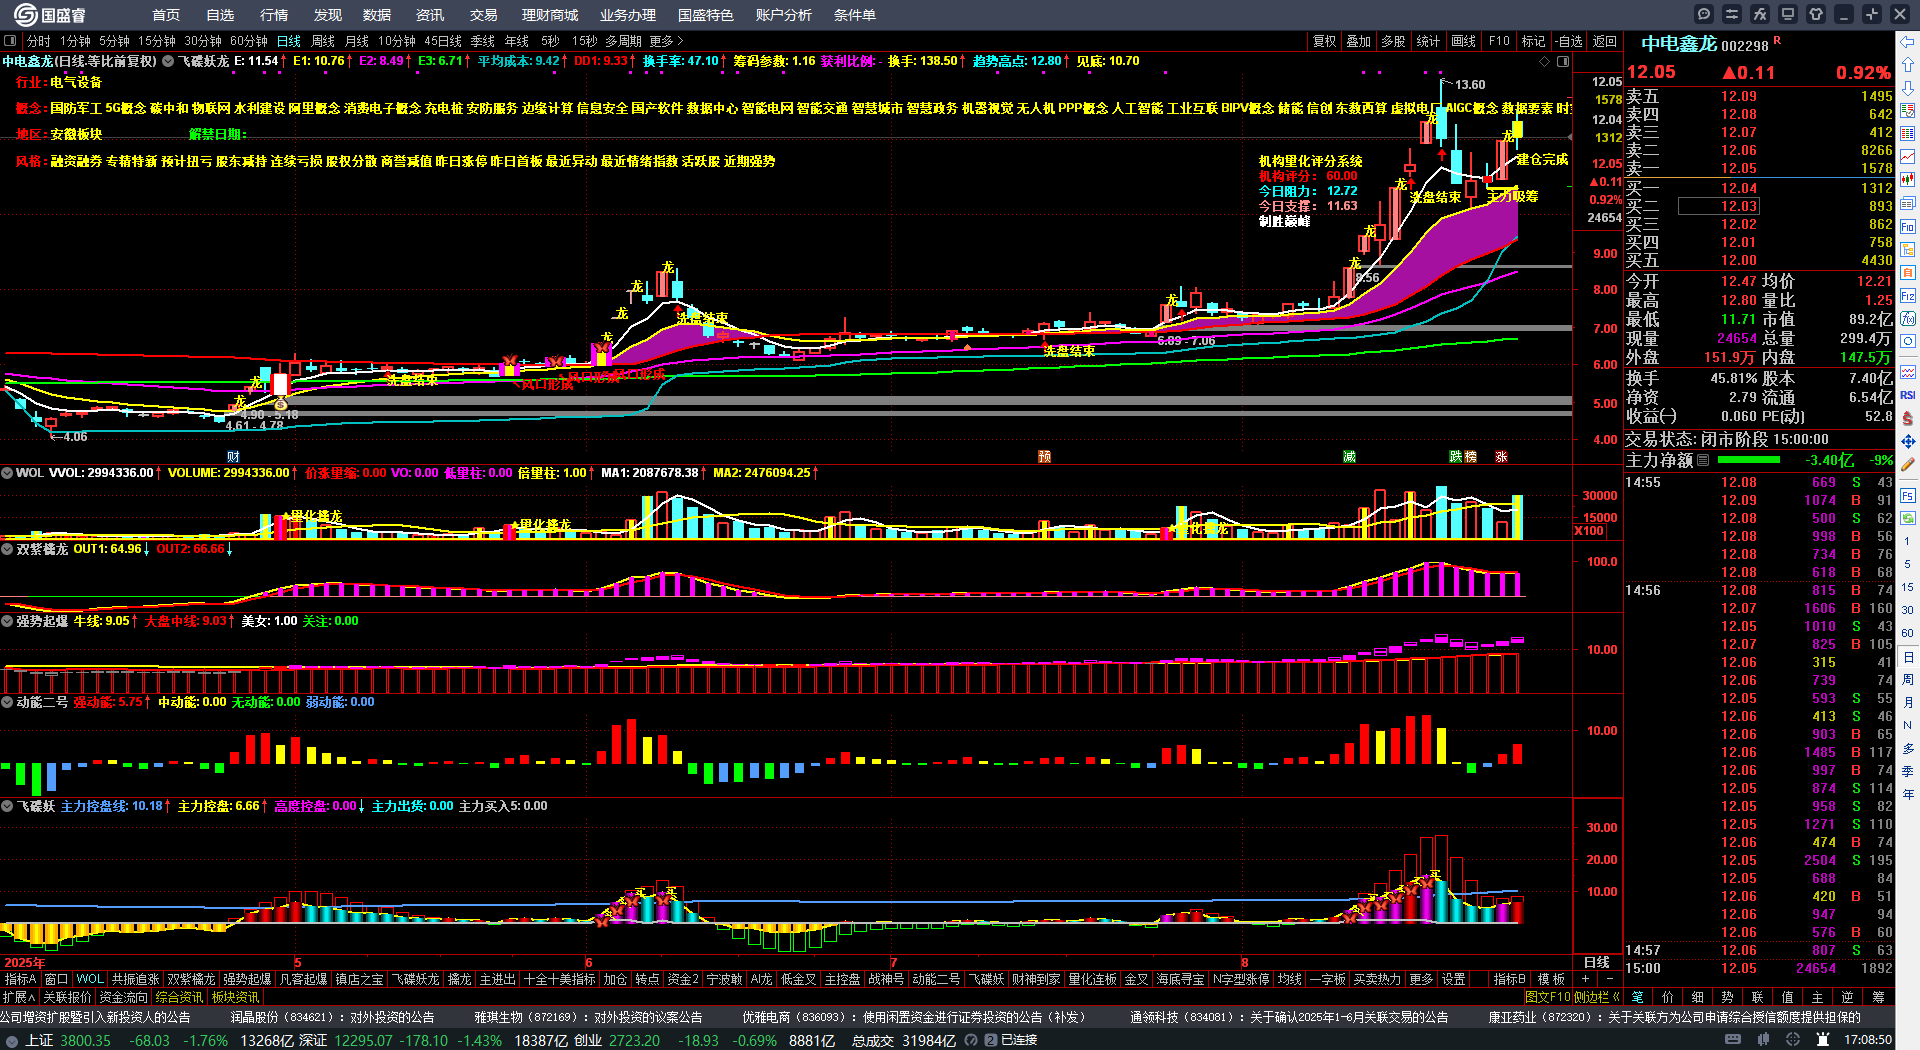
Task: Toggle 15-minute period in right sidebar
Action: click(1908, 587)
